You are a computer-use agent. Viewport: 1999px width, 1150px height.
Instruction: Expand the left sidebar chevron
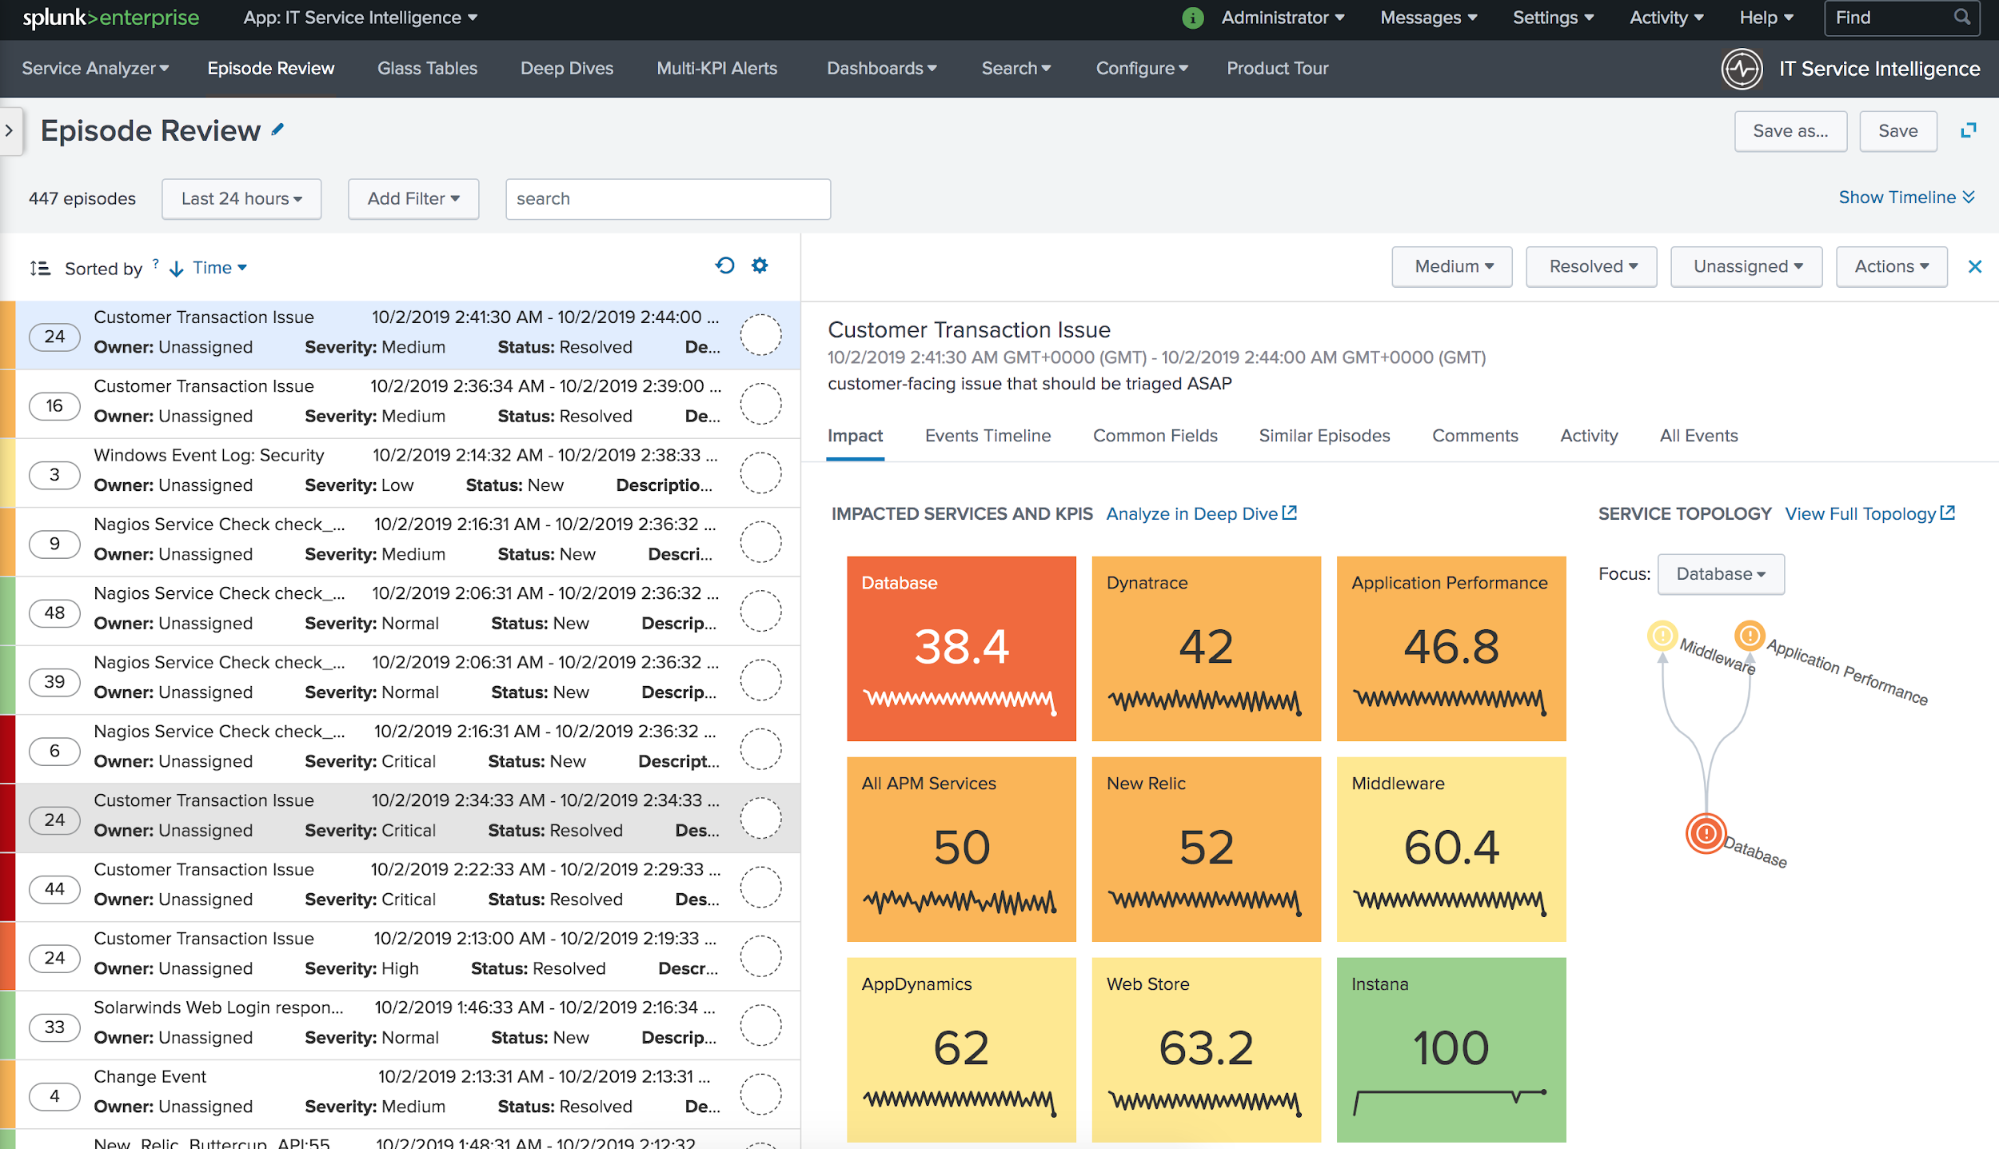tap(10, 130)
